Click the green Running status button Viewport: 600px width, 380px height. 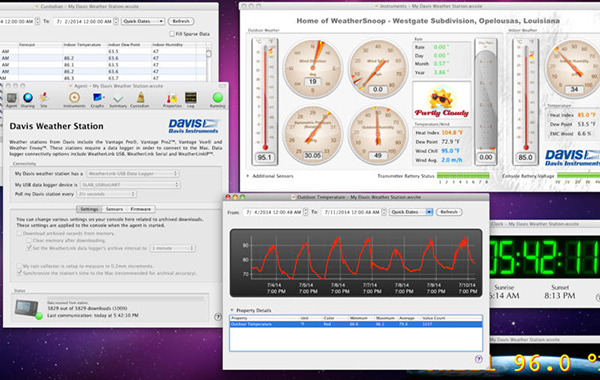tap(217, 98)
